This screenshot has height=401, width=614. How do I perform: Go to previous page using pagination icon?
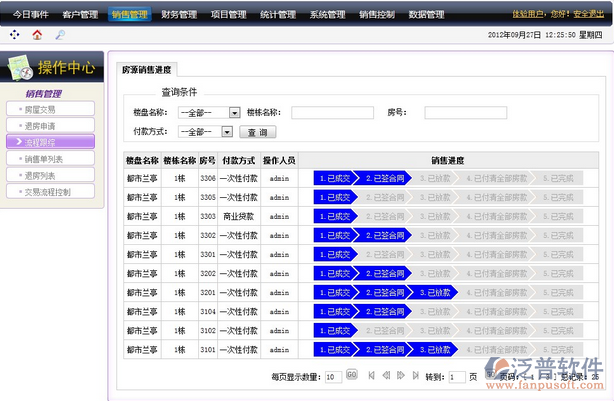[386, 376]
